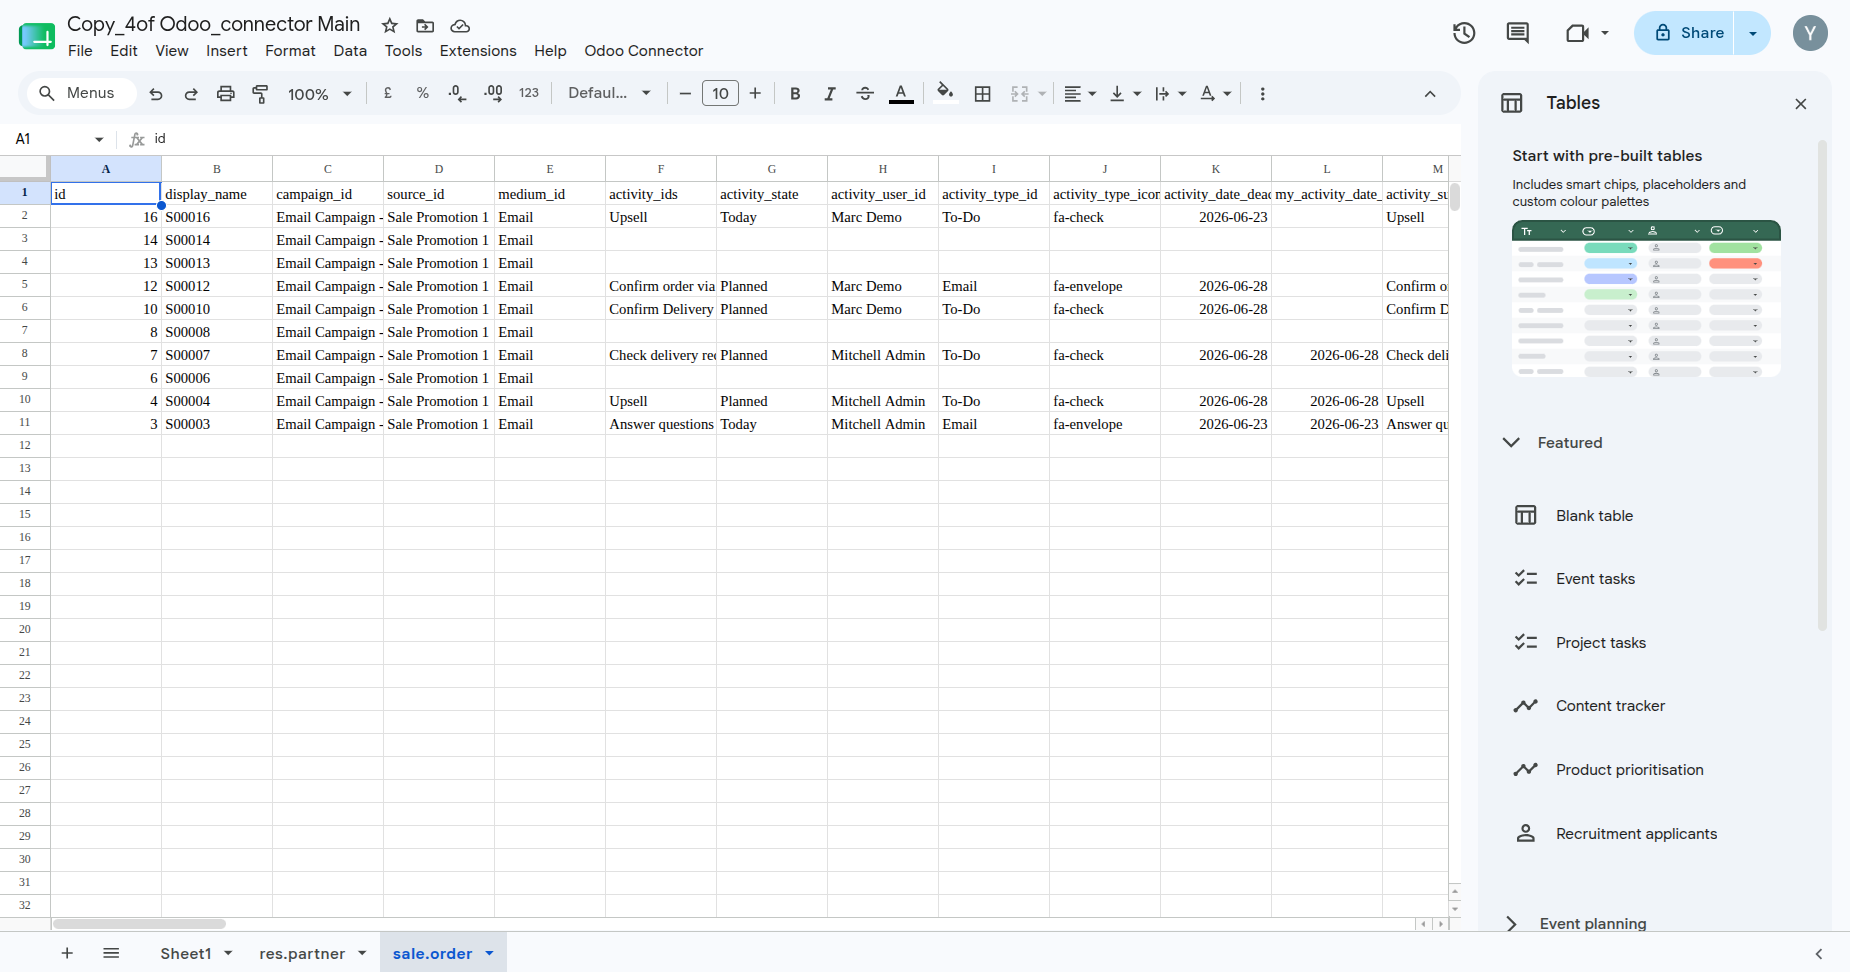Check the cloud document status icon

click(x=460, y=25)
